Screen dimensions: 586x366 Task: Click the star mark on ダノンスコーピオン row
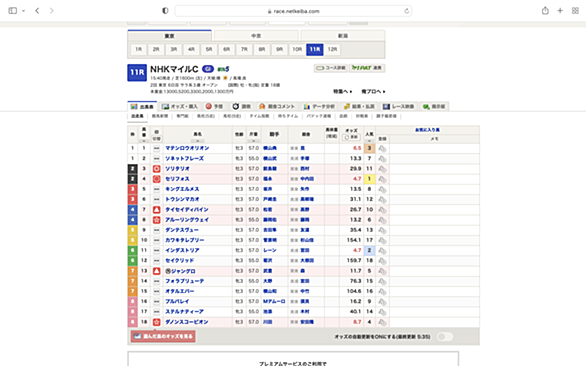157,322
